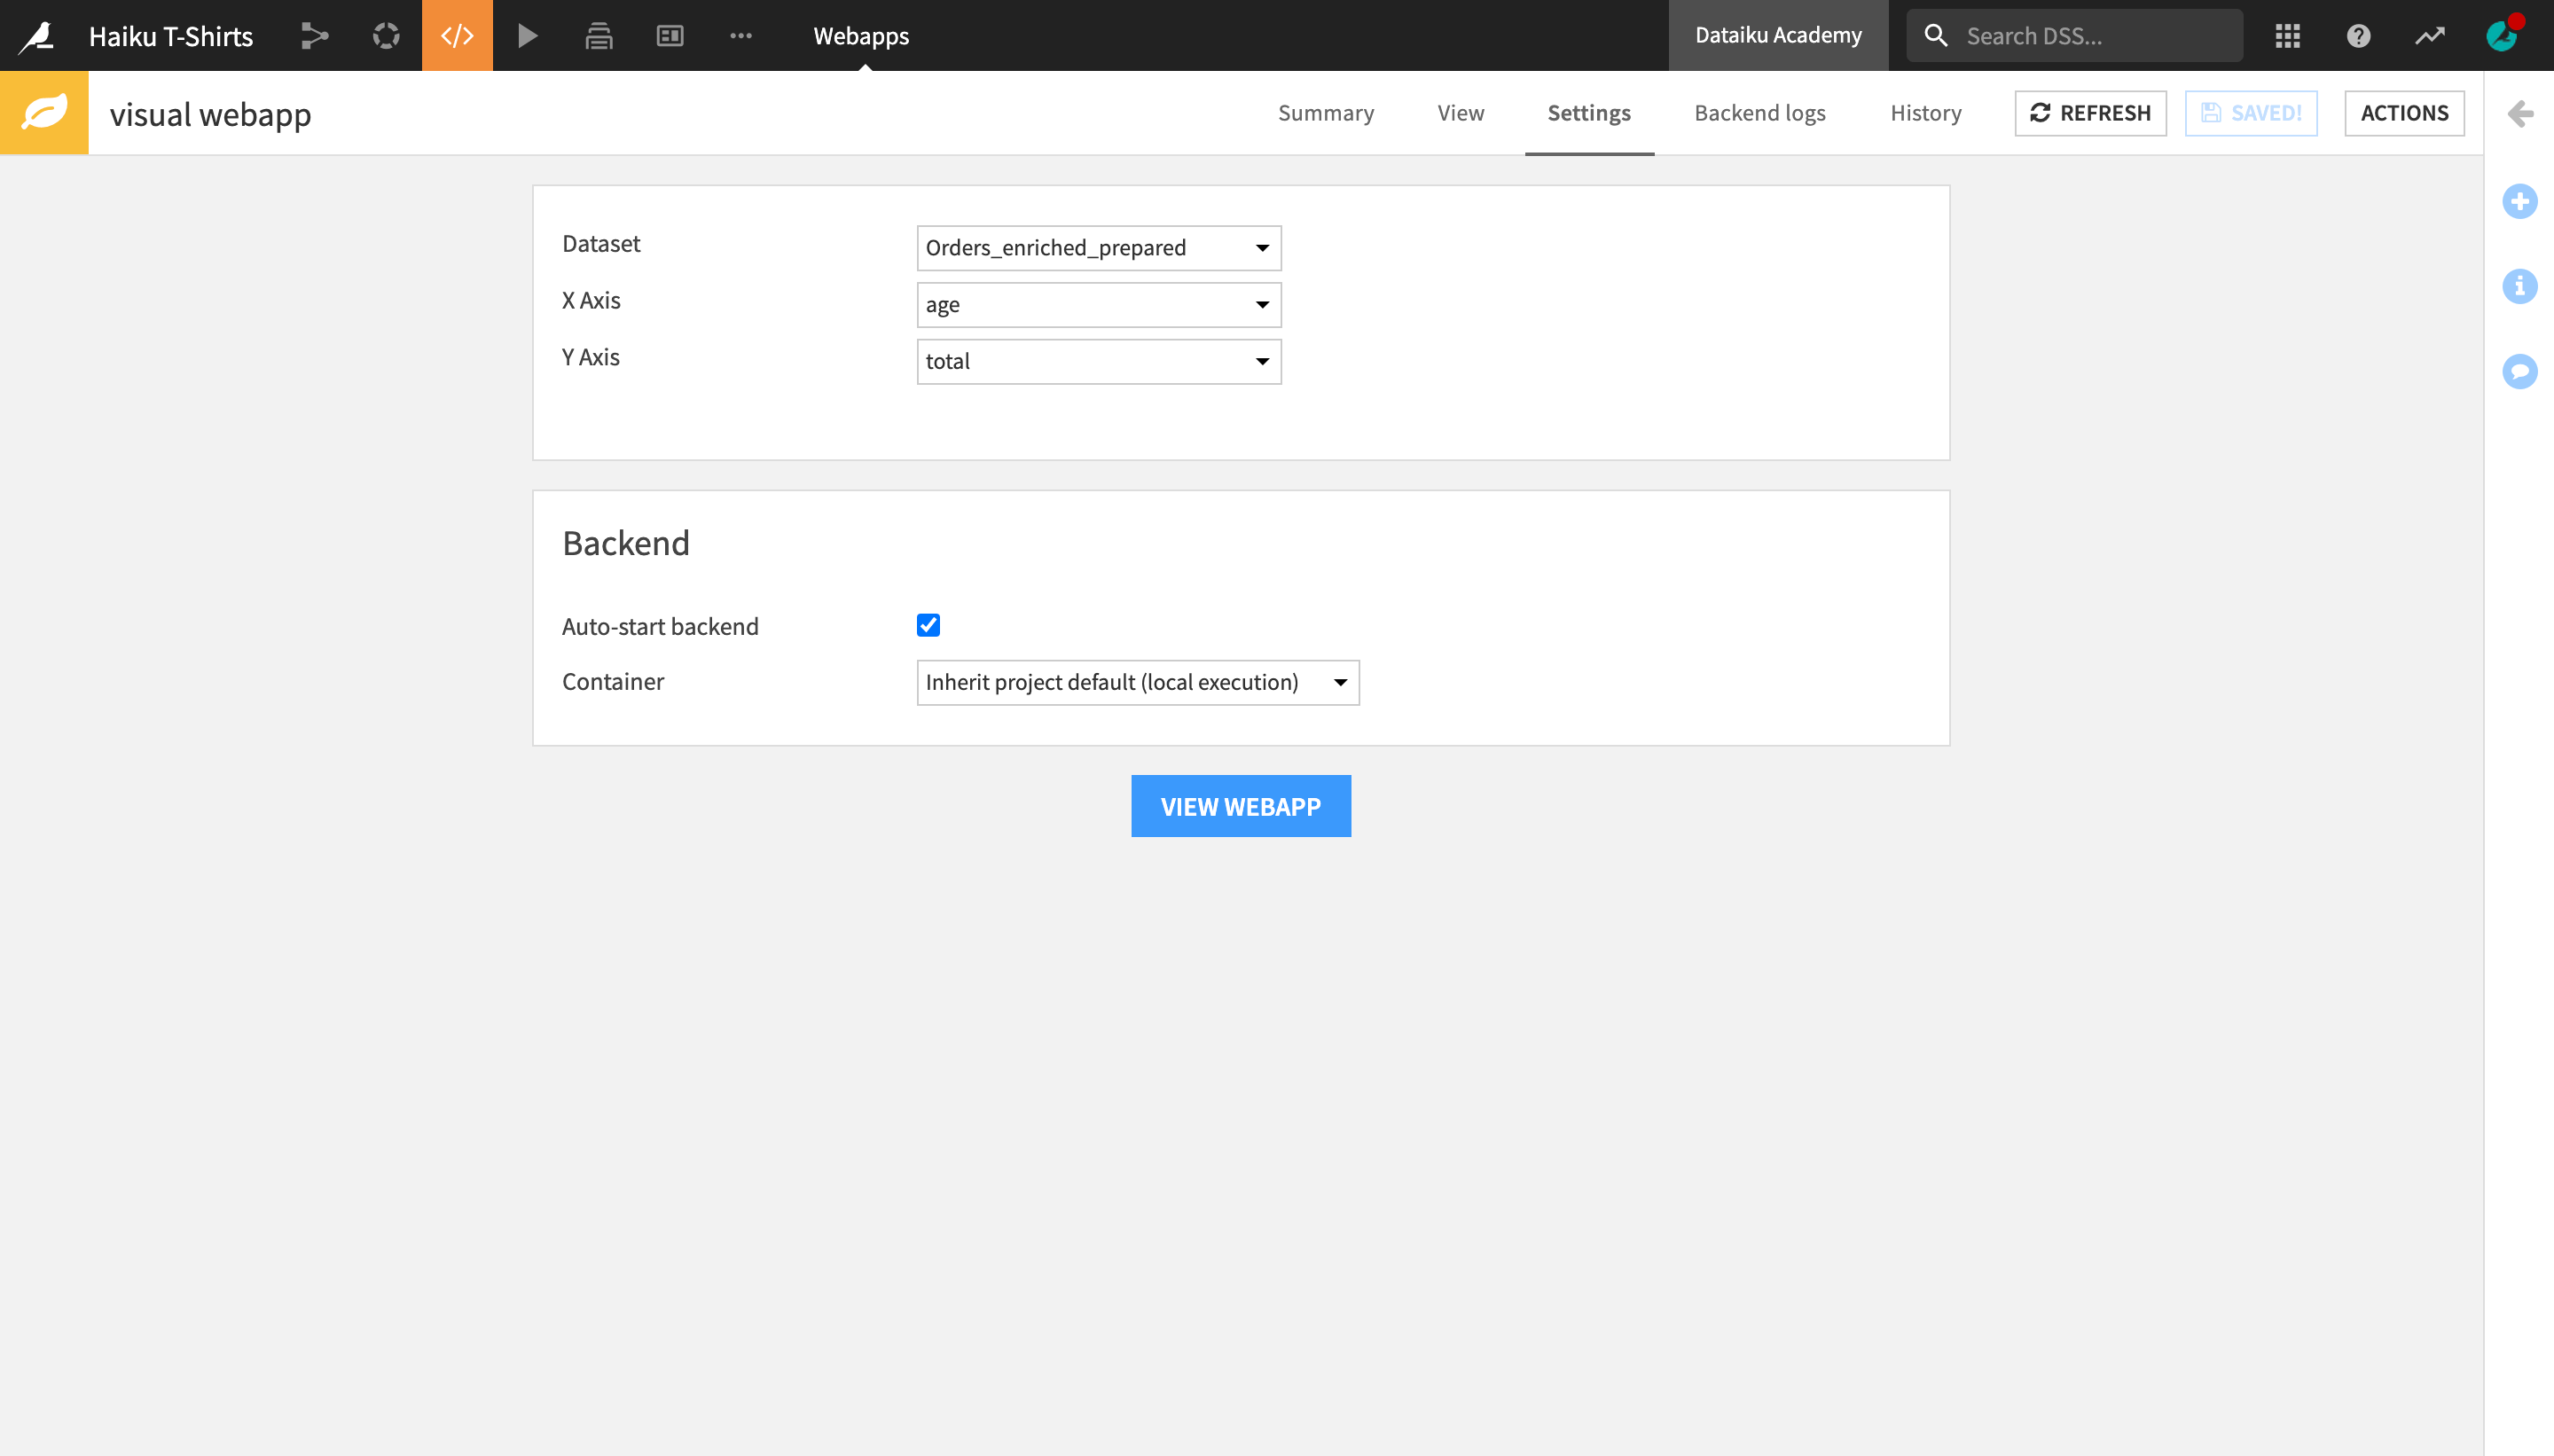Click the blue plus icon on right sidebar
This screenshot has width=2554, height=1456.
click(x=2522, y=200)
